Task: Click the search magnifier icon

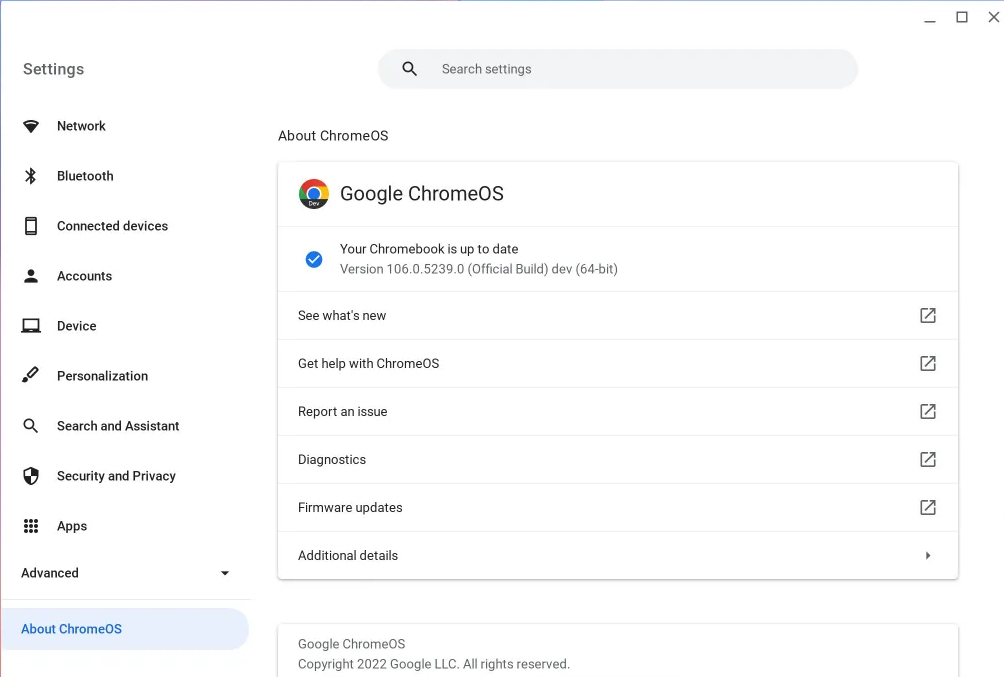Action: click(x=409, y=68)
